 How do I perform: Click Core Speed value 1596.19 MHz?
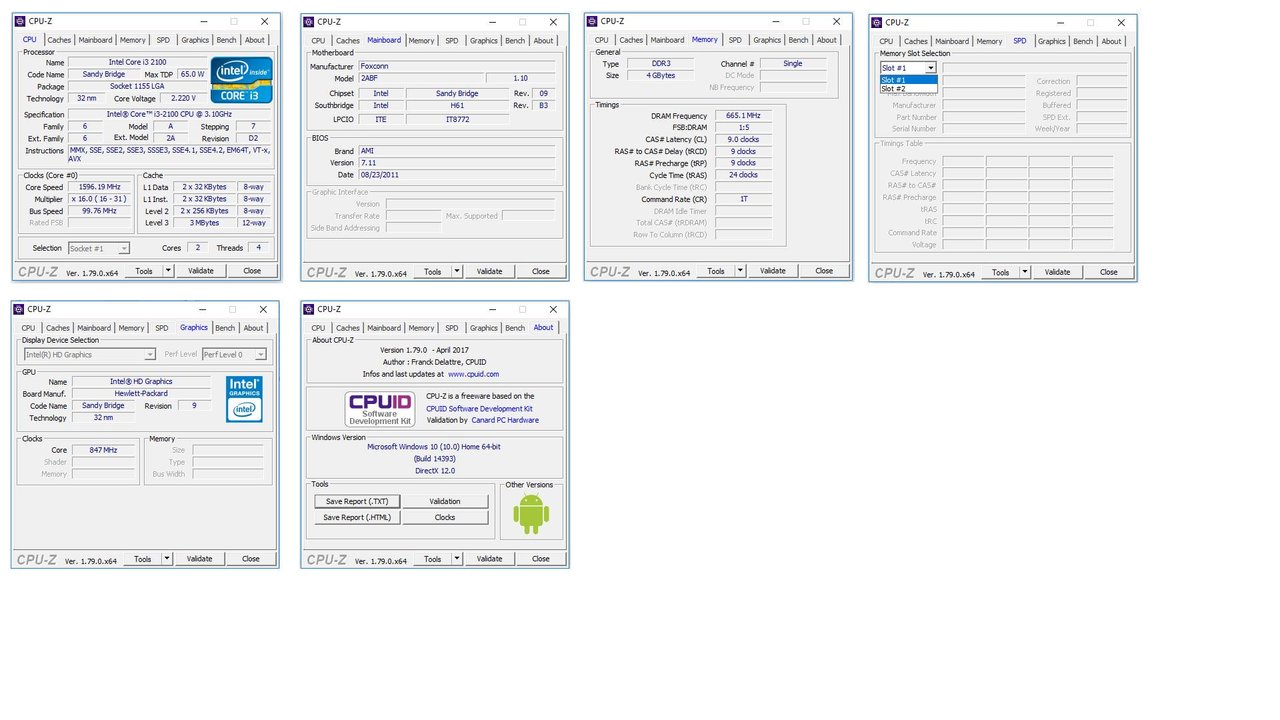pos(98,187)
